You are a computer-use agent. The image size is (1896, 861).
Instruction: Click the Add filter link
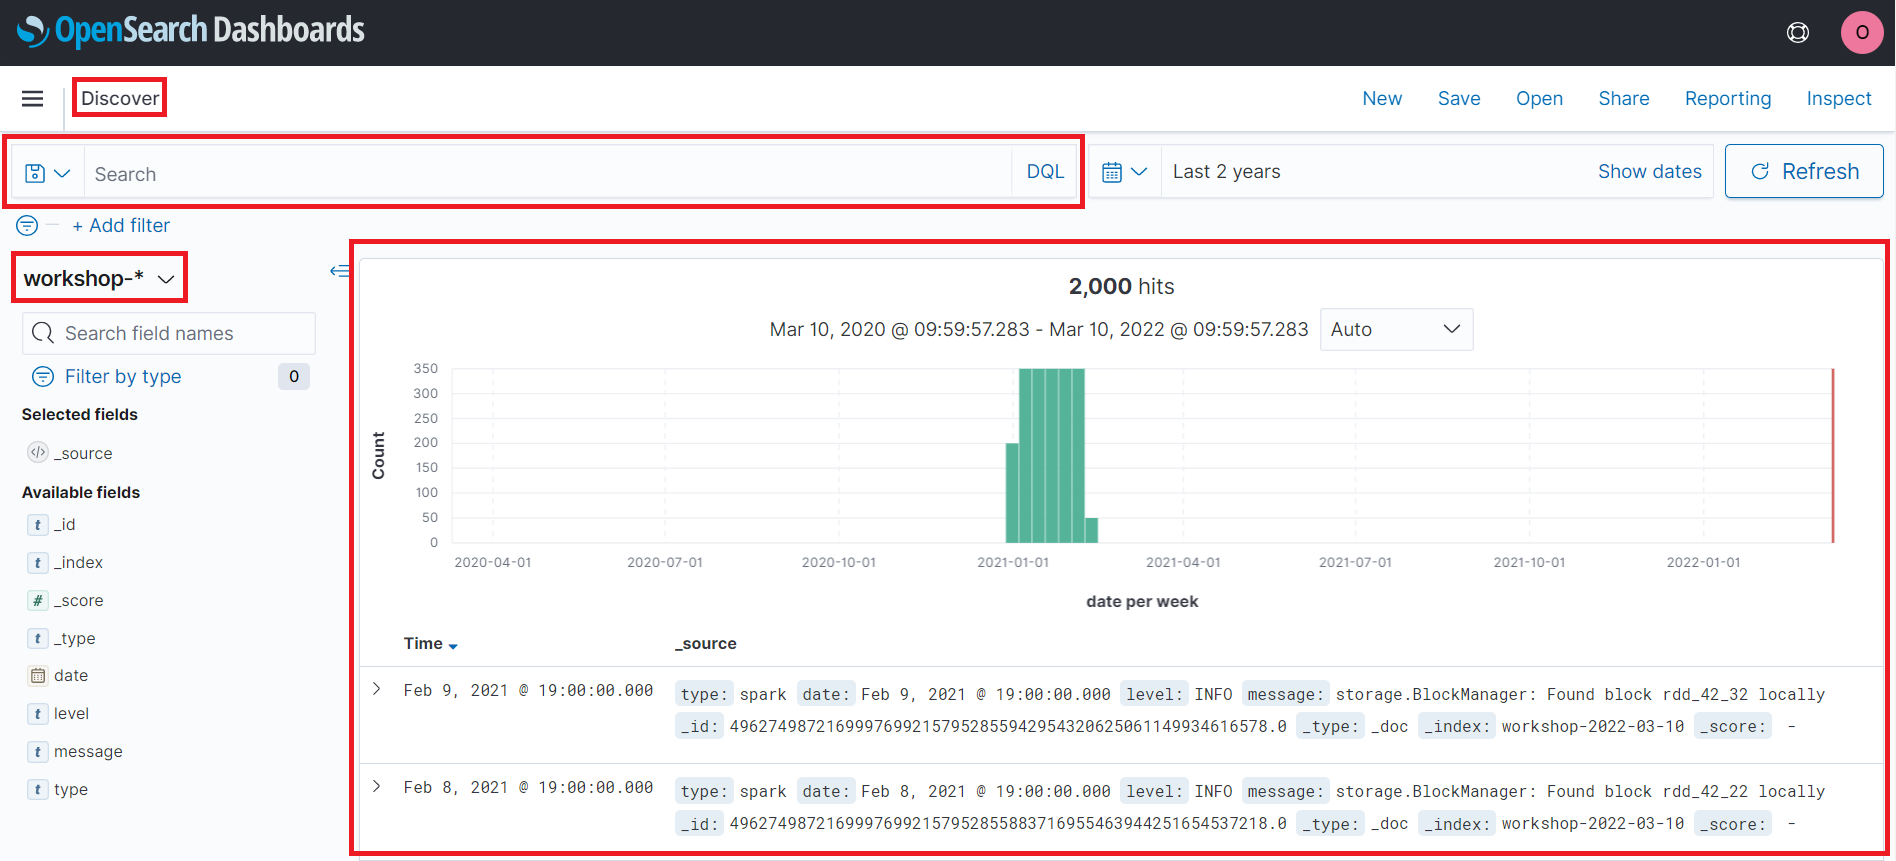[x=121, y=225]
